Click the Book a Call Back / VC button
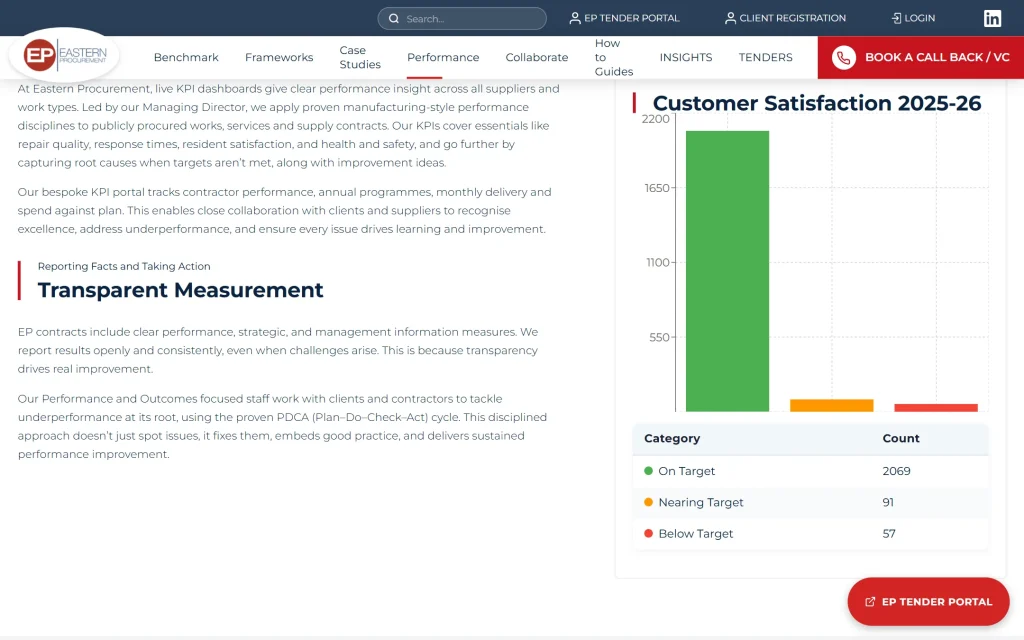The image size is (1024, 640). 921,57
